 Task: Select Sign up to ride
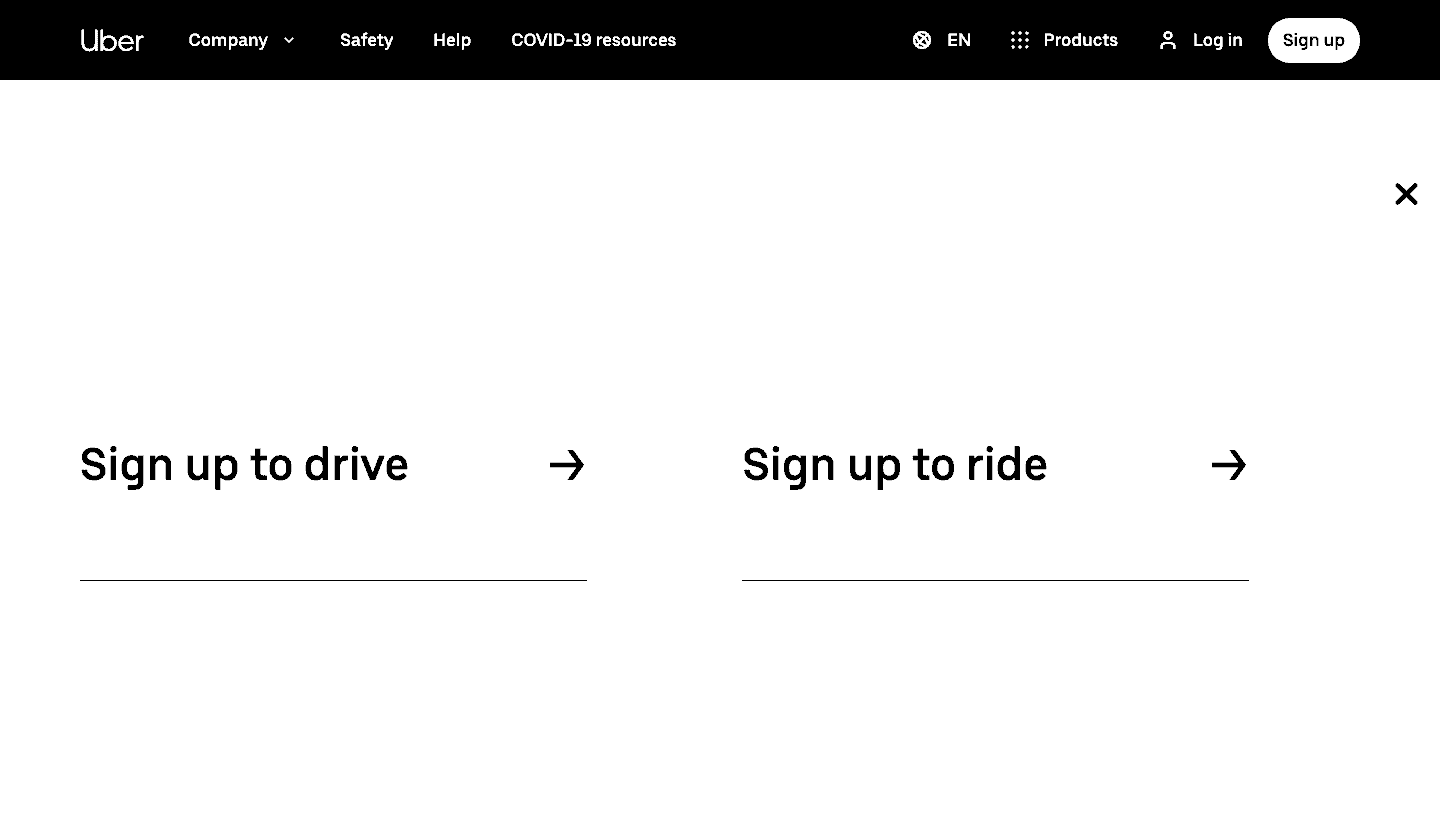coord(894,465)
